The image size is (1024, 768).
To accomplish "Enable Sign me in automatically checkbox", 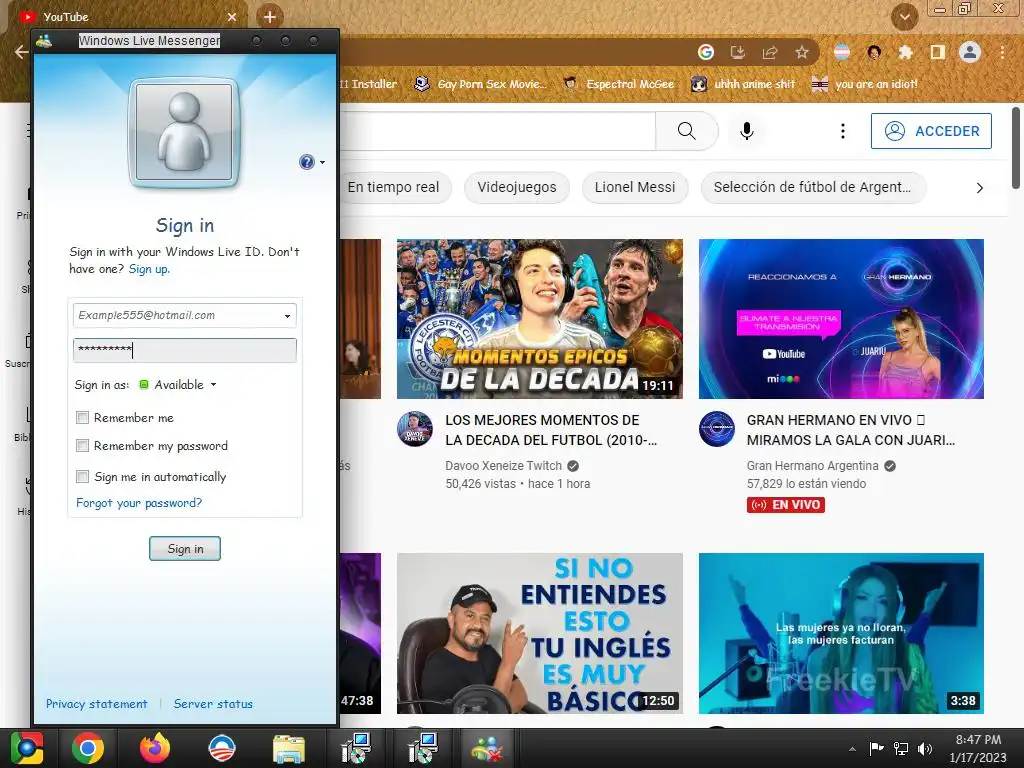I will pos(82,476).
